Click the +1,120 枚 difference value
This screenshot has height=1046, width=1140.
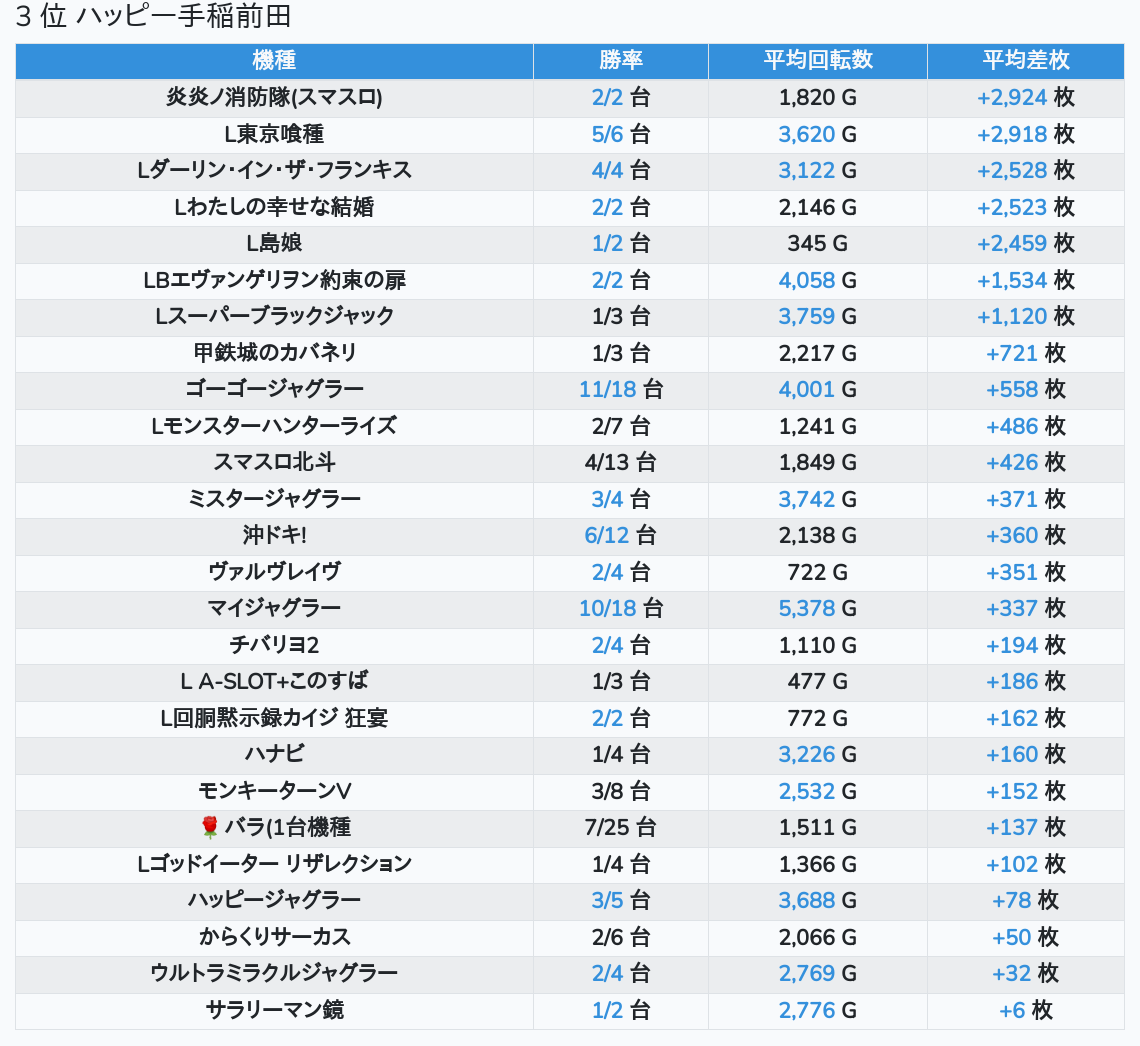(x=1026, y=316)
